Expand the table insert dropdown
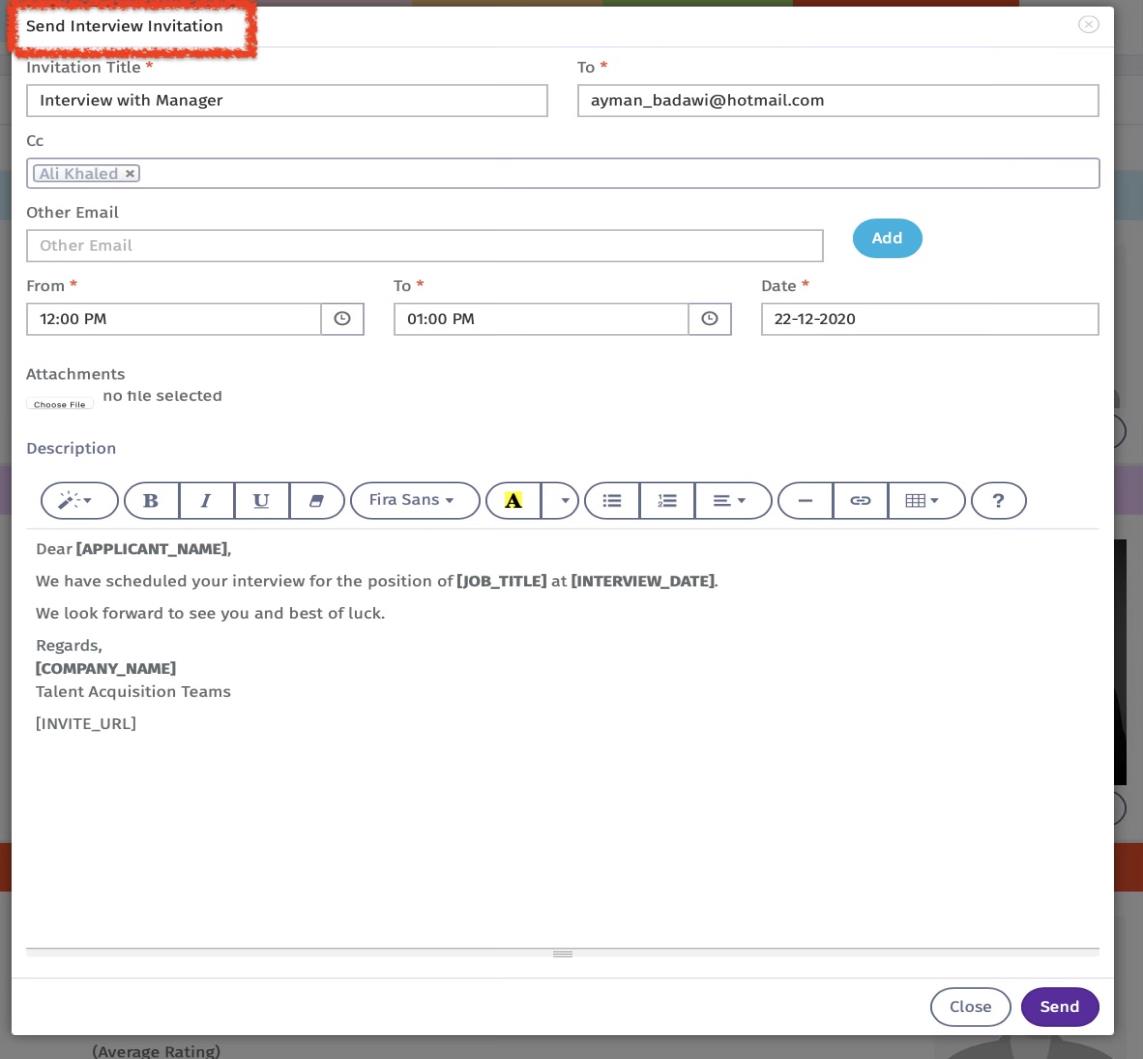The width and height of the screenshot is (1143, 1059). pyautogui.click(x=925, y=501)
